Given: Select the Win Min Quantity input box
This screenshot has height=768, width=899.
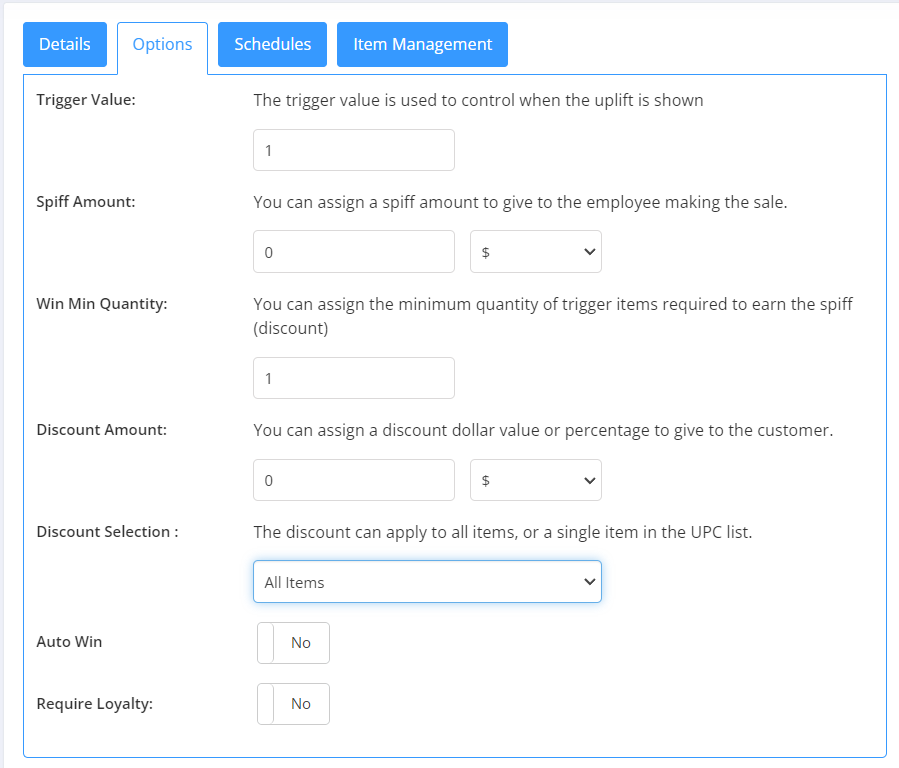Looking at the screenshot, I should tap(354, 378).
